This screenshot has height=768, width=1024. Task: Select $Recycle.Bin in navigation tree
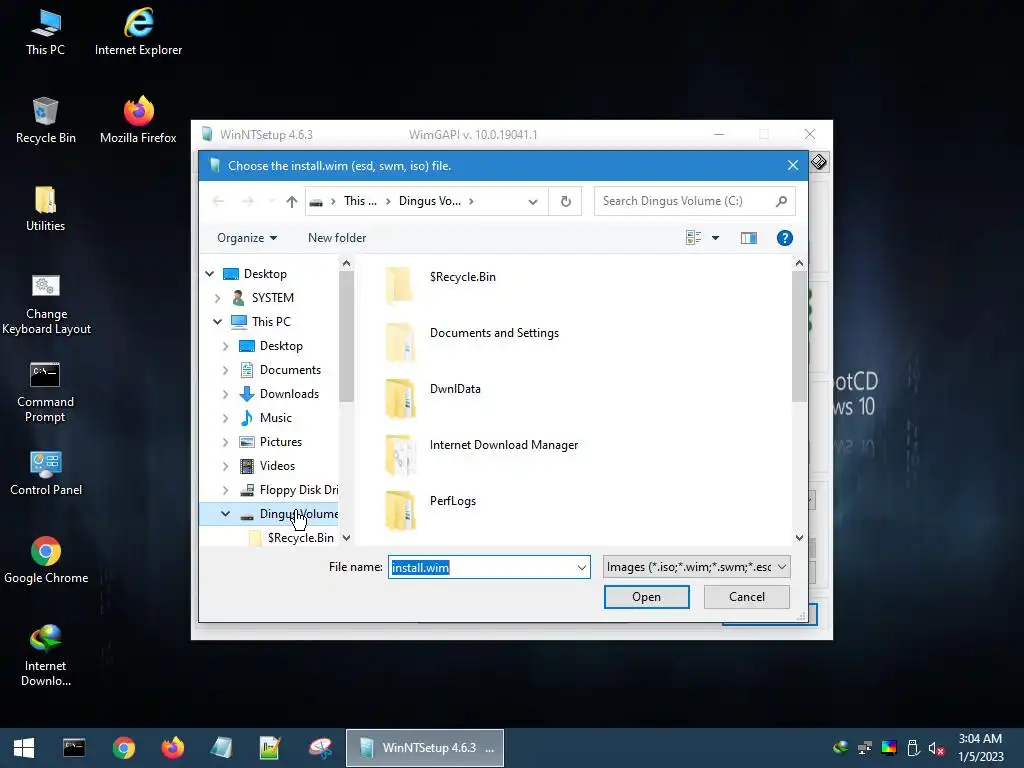[300, 538]
